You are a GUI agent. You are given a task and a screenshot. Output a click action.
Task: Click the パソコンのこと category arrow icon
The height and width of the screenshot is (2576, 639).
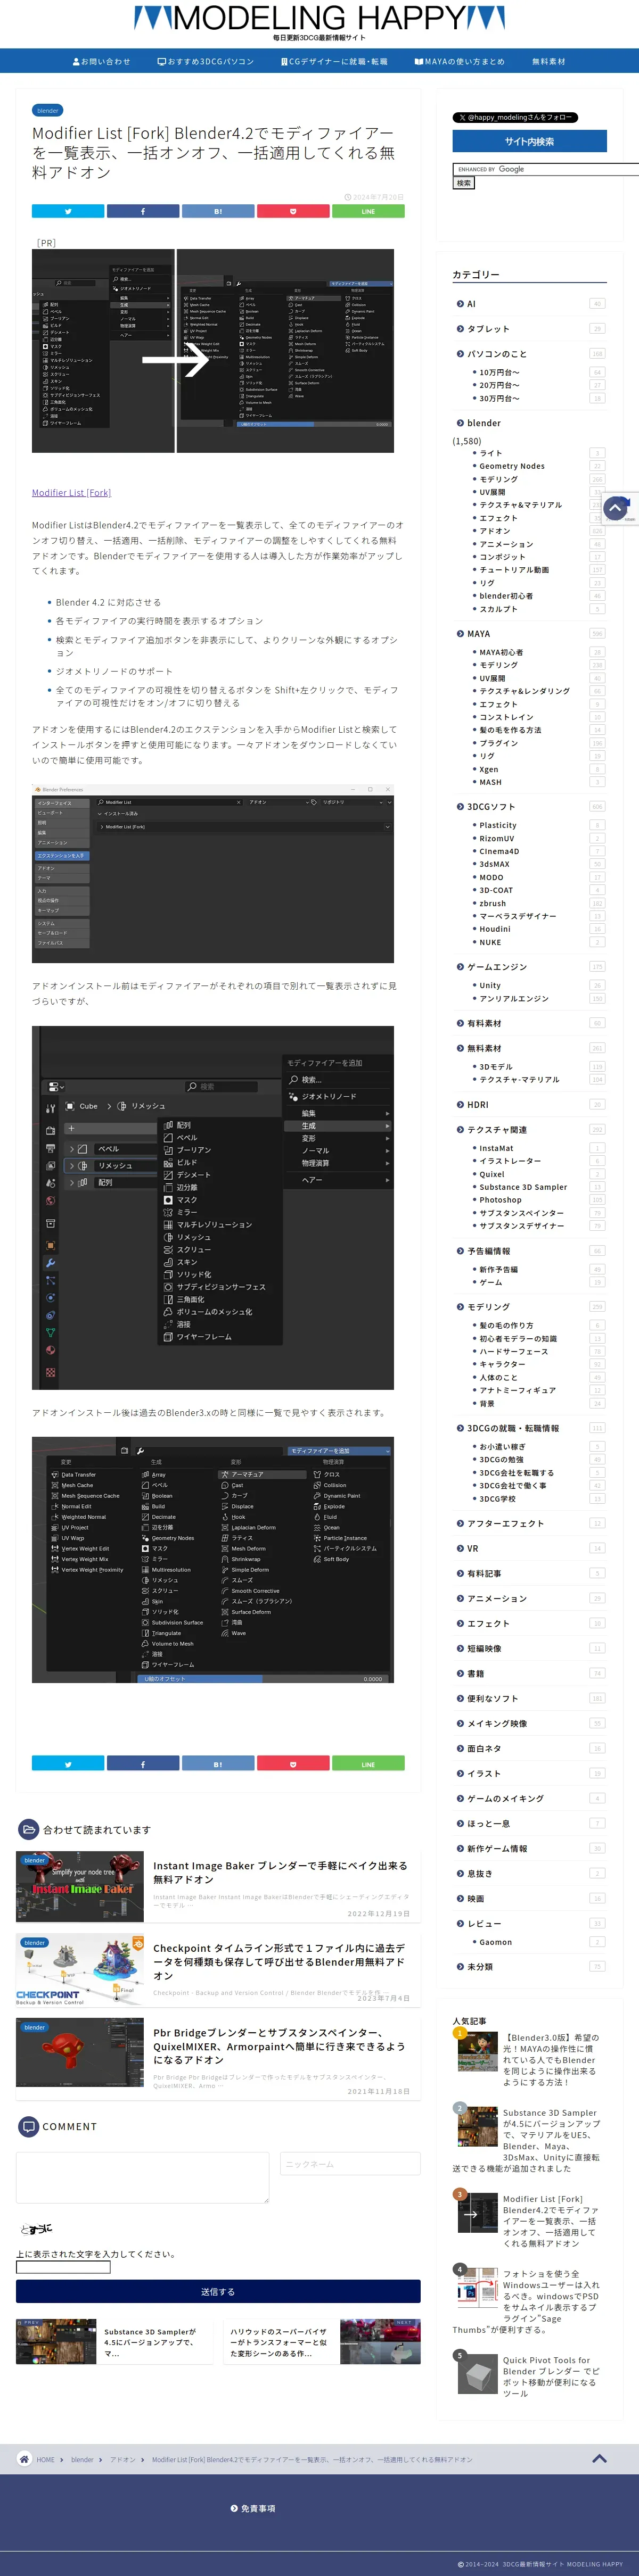460,354
